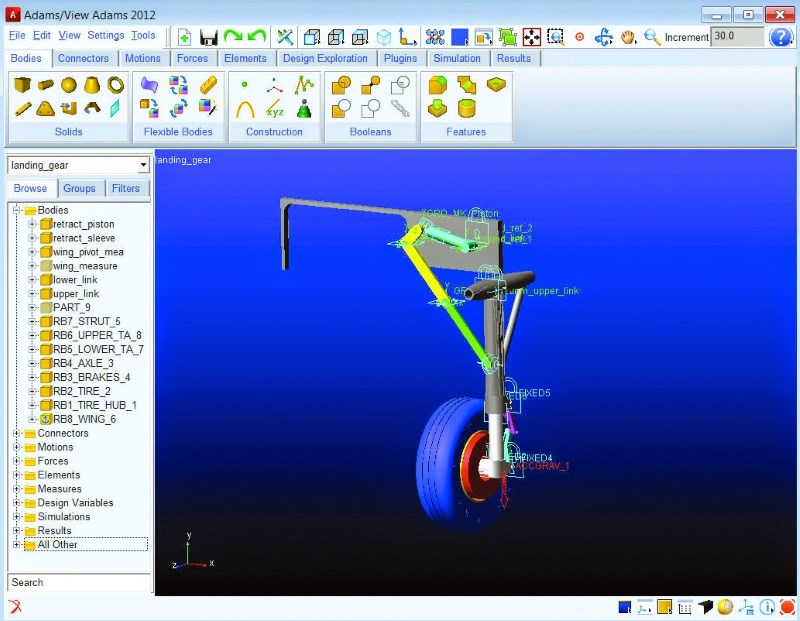Viewport: 800px width, 621px height.
Task: Click the New model icon in toolbar
Action: pyautogui.click(x=185, y=37)
